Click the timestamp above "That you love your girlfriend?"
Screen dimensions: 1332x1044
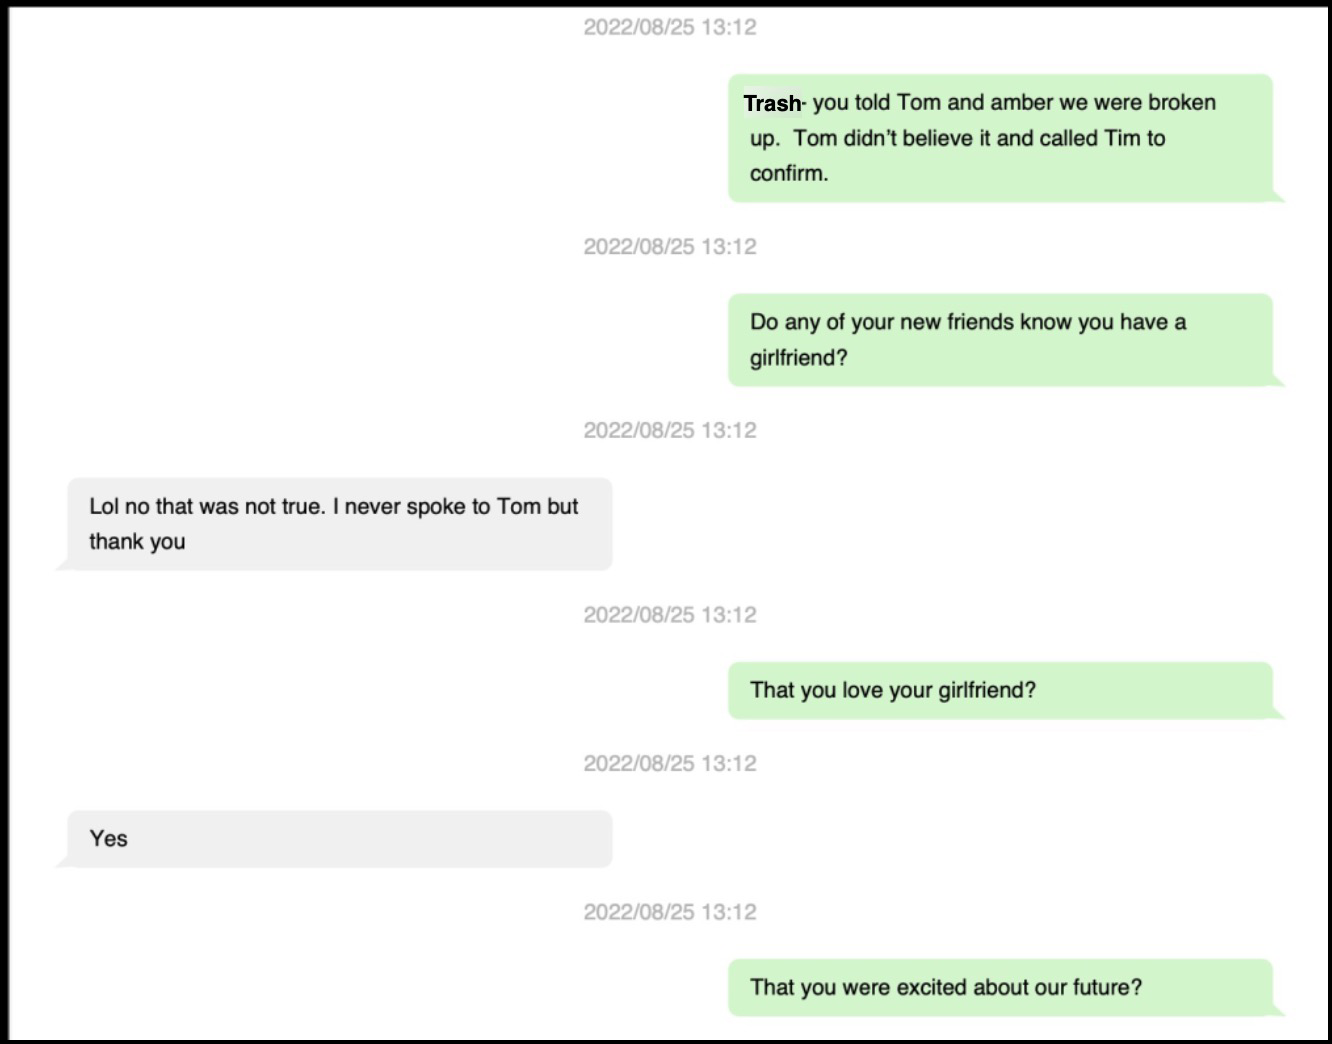click(670, 615)
